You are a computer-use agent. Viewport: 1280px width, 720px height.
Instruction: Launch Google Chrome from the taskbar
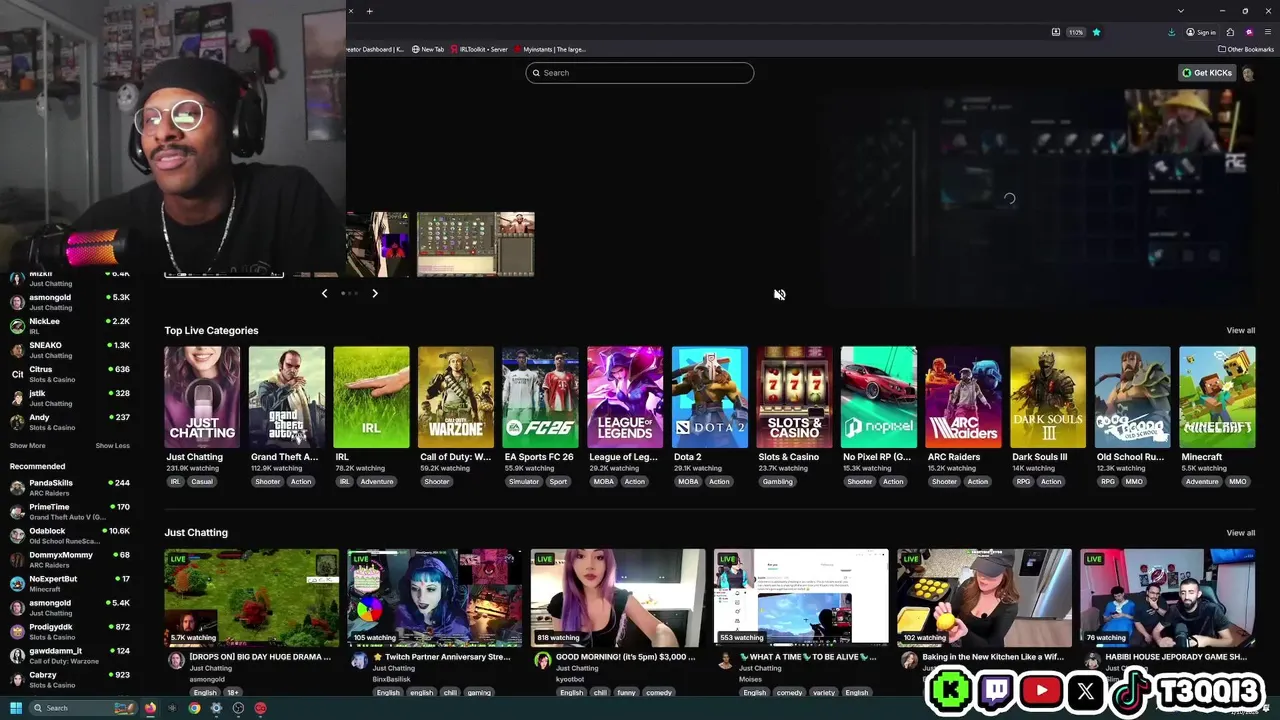pos(194,708)
